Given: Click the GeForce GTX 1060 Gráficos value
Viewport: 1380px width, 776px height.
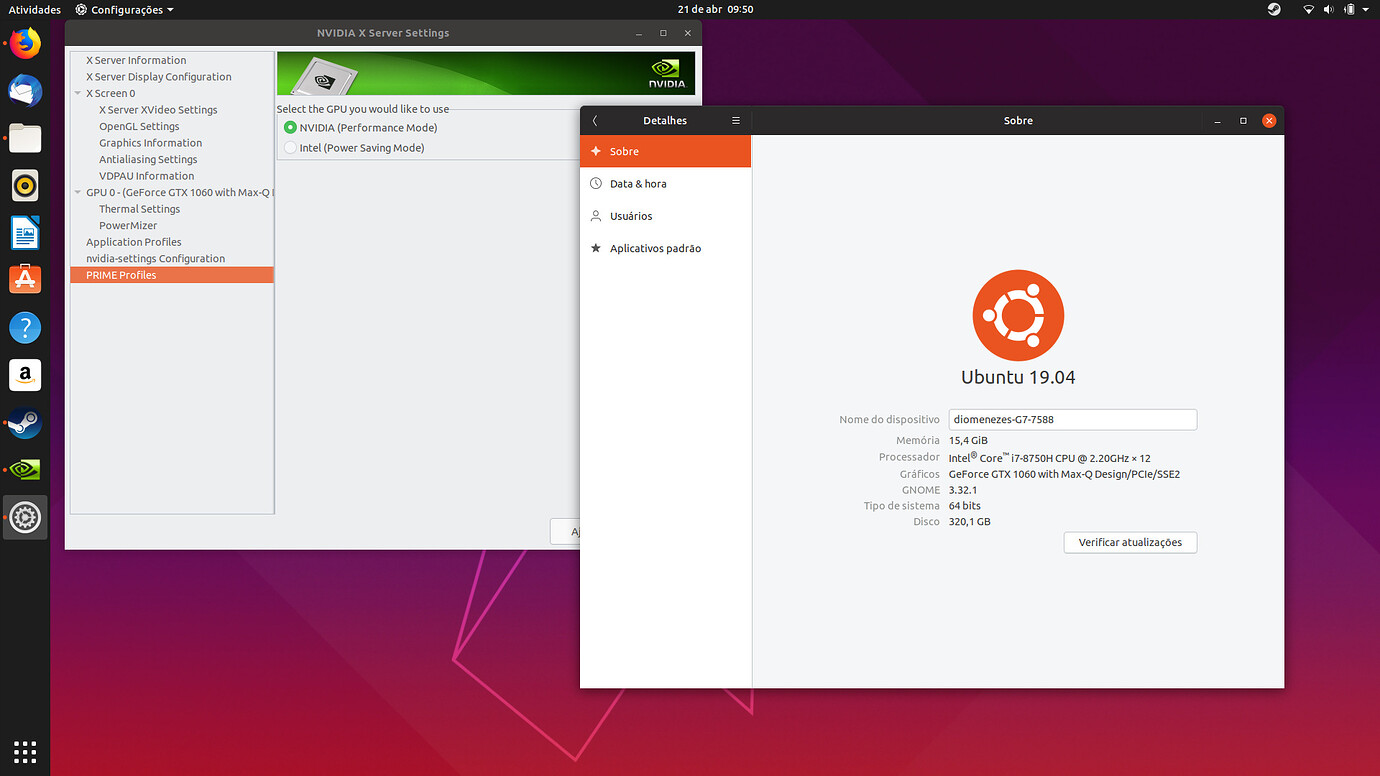Looking at the screenshot, I should [x=1064, y=474].
